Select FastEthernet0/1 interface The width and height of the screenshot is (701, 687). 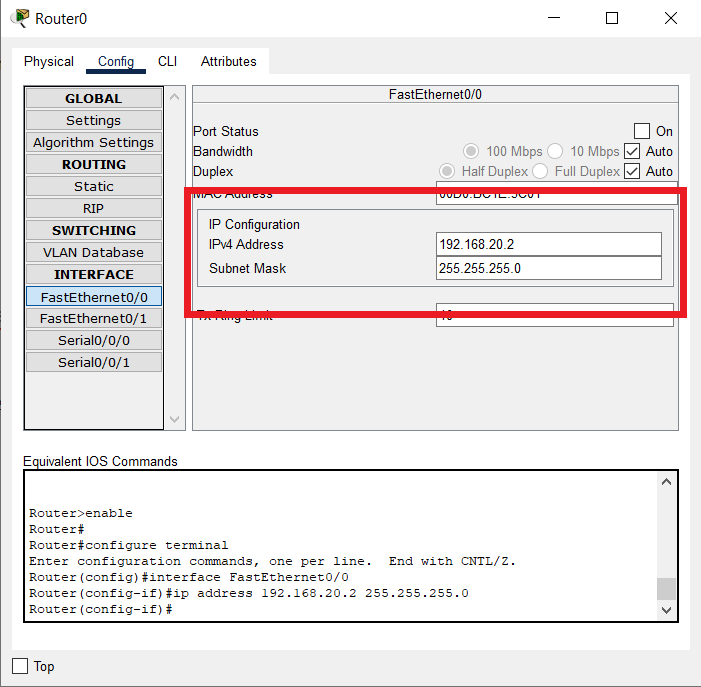pos(94,318)
